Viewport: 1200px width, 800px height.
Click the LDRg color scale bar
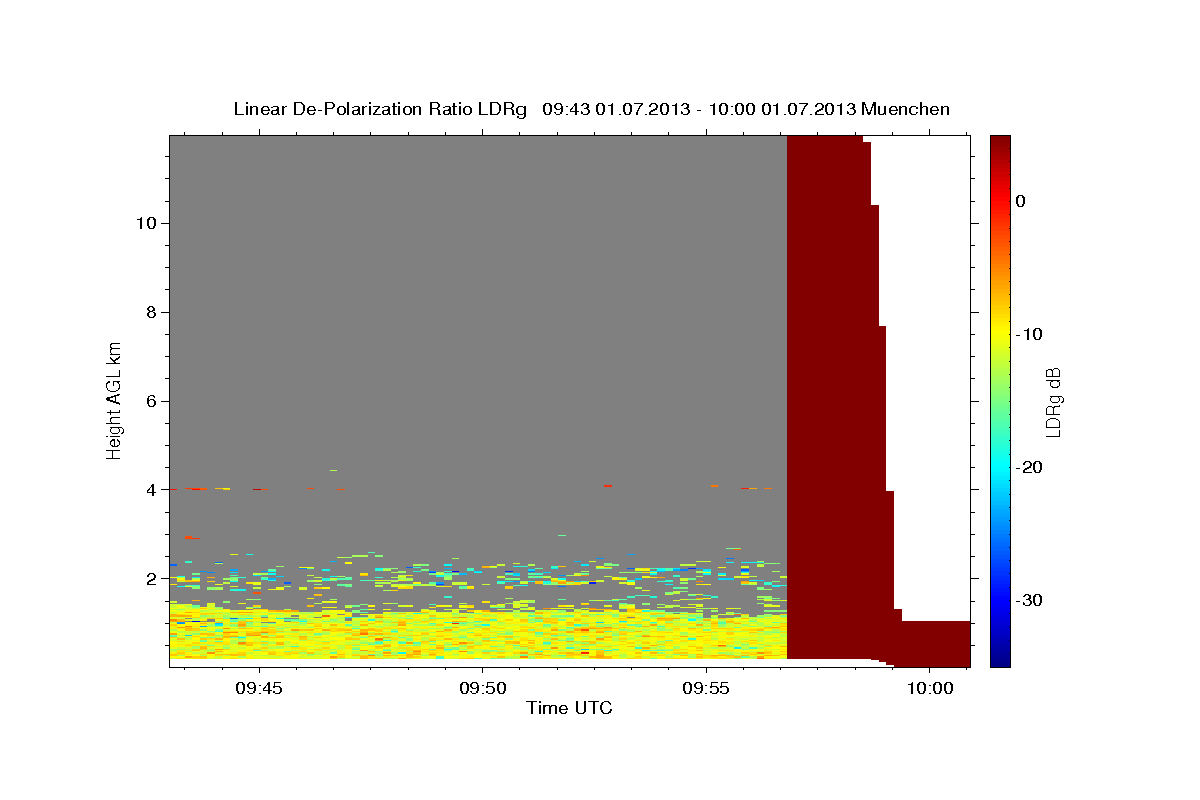[1000, 401]
